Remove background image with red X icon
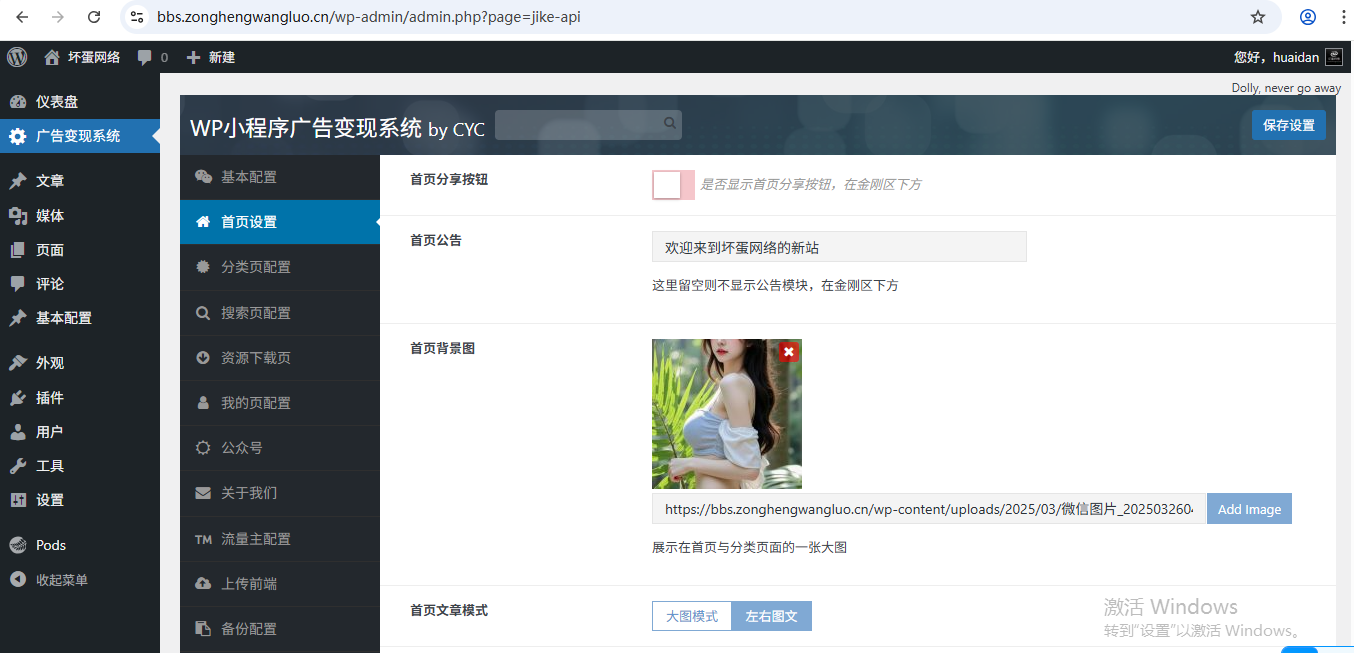 (789, 352)
